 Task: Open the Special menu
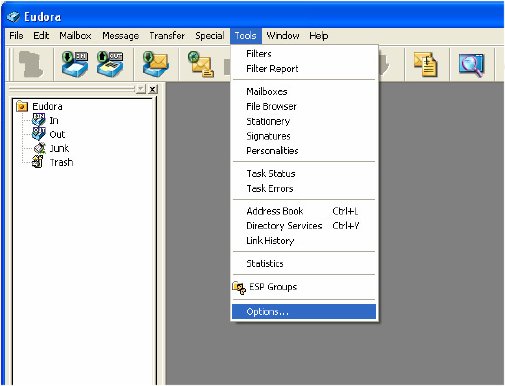209,36
